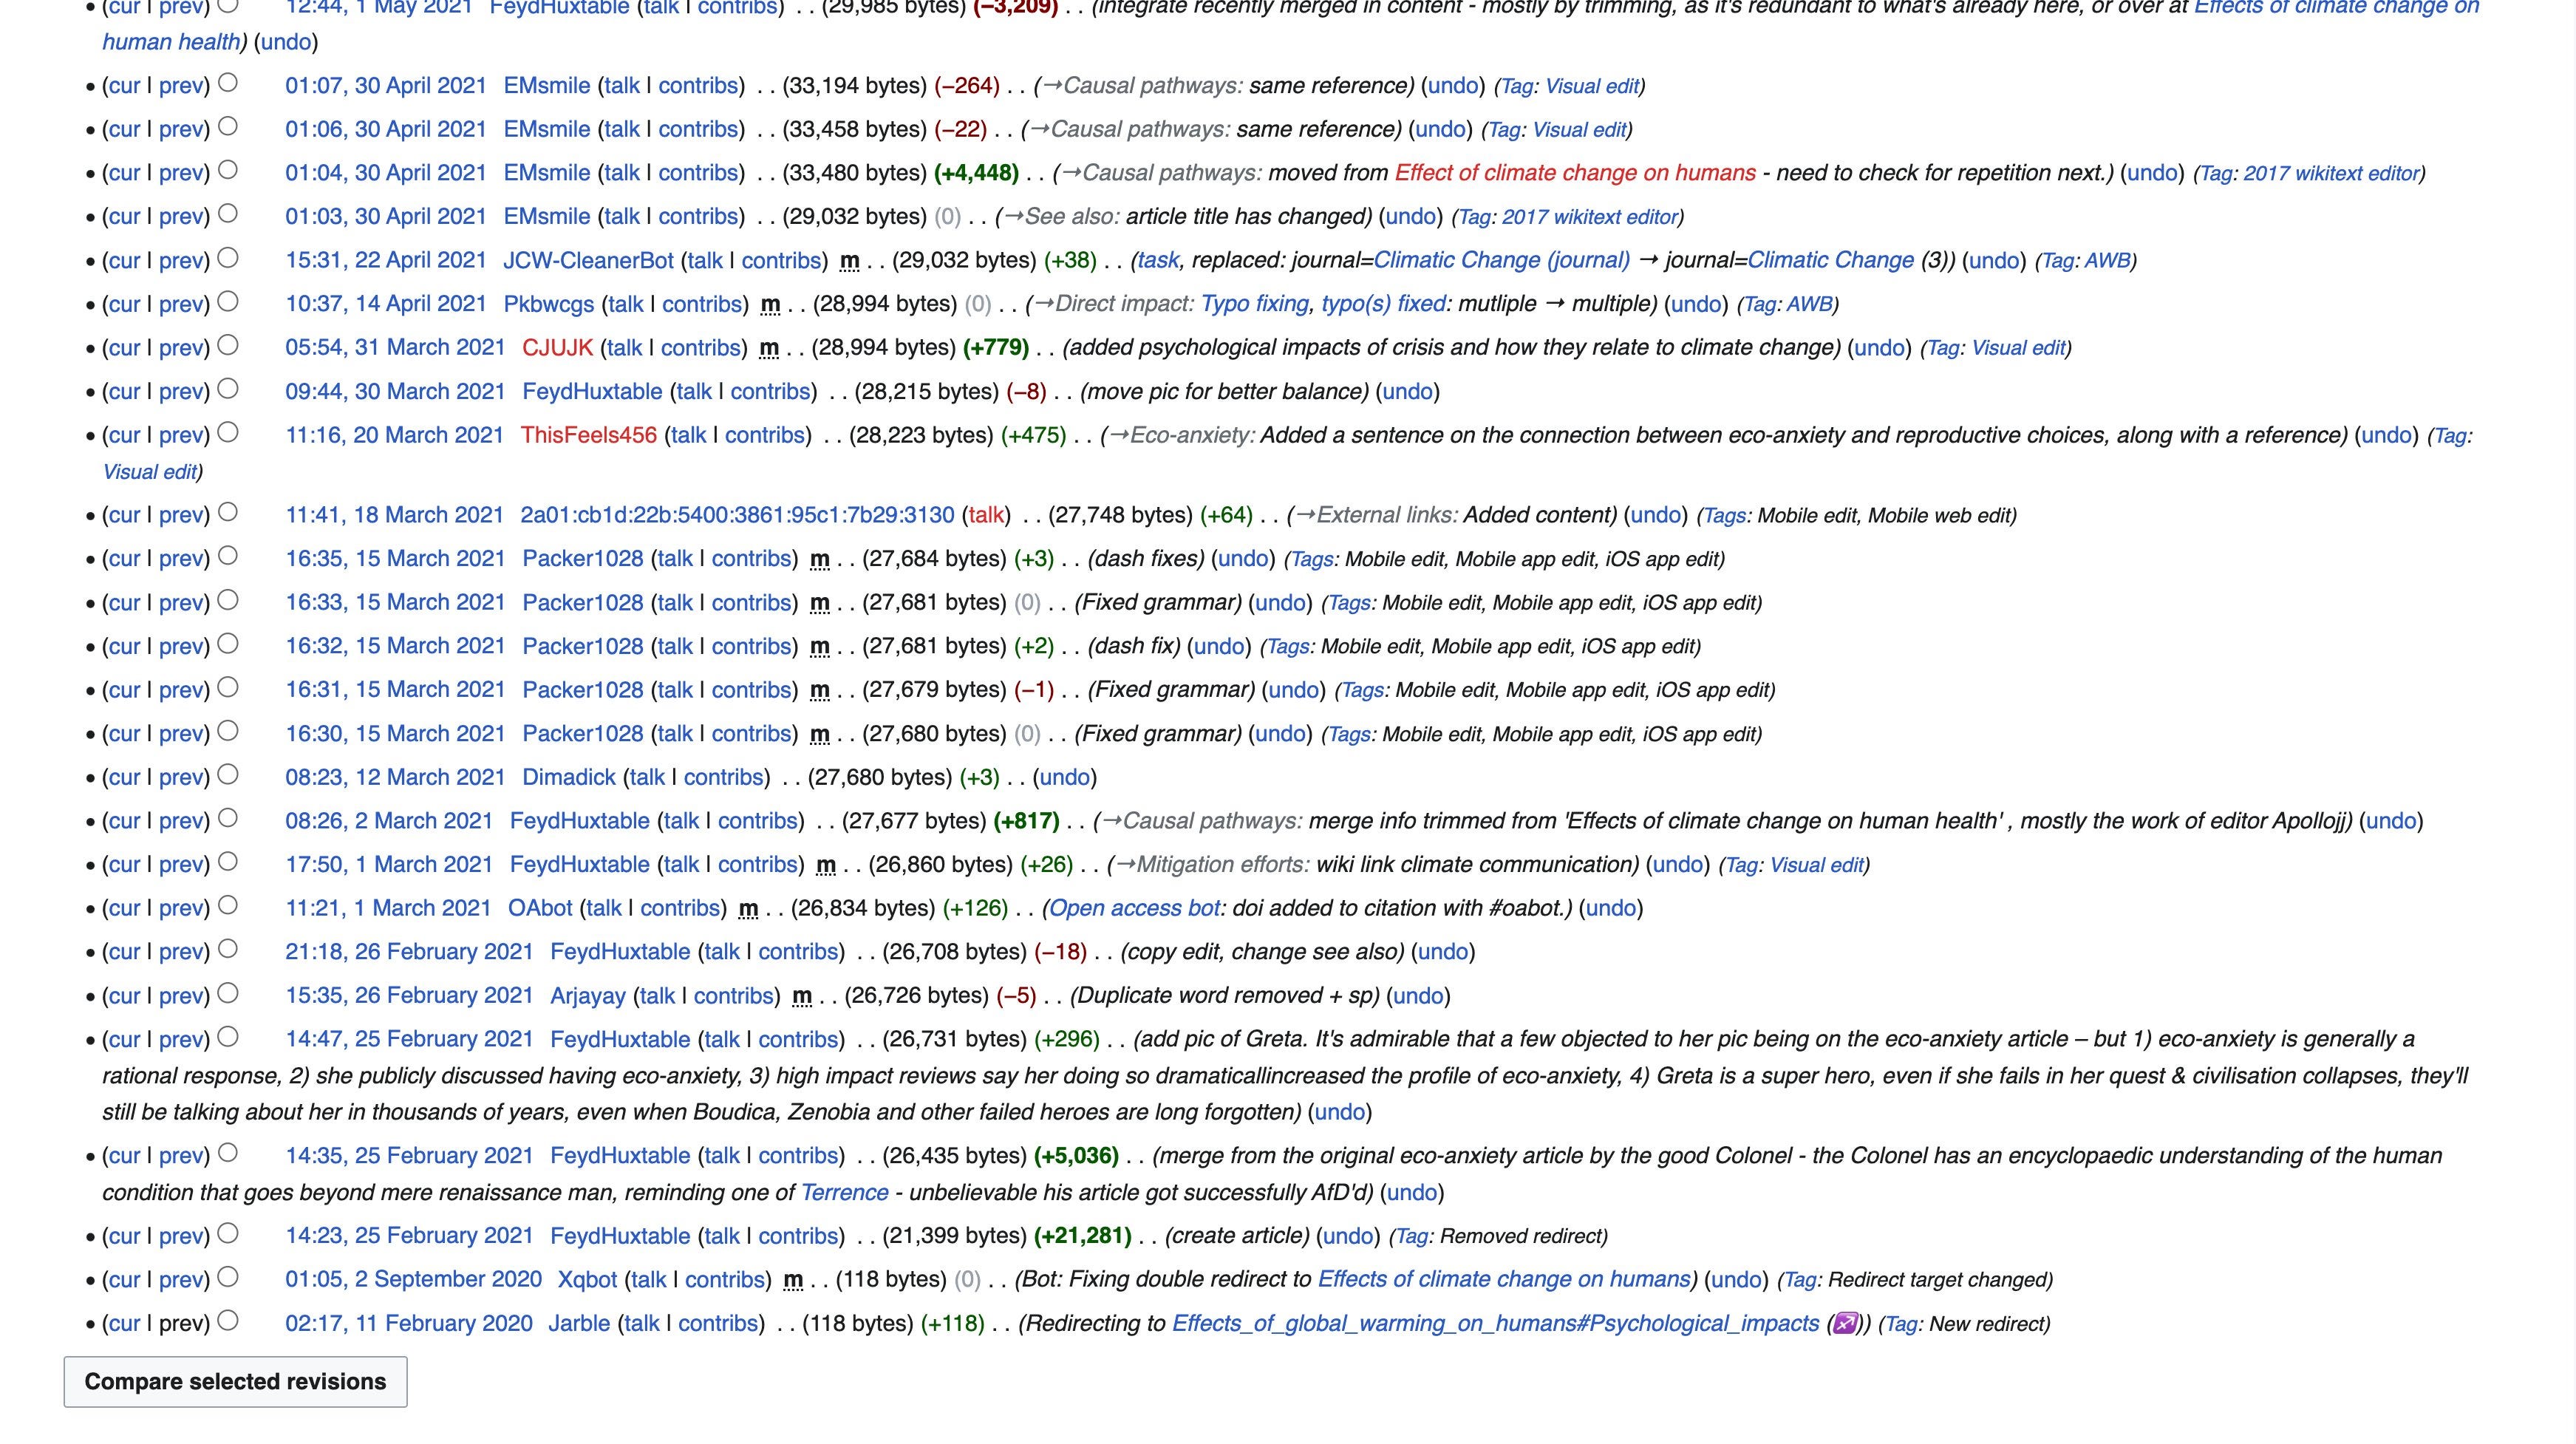
Task: Click the '(+4,448)' byte change value
Action: (976, 173)
